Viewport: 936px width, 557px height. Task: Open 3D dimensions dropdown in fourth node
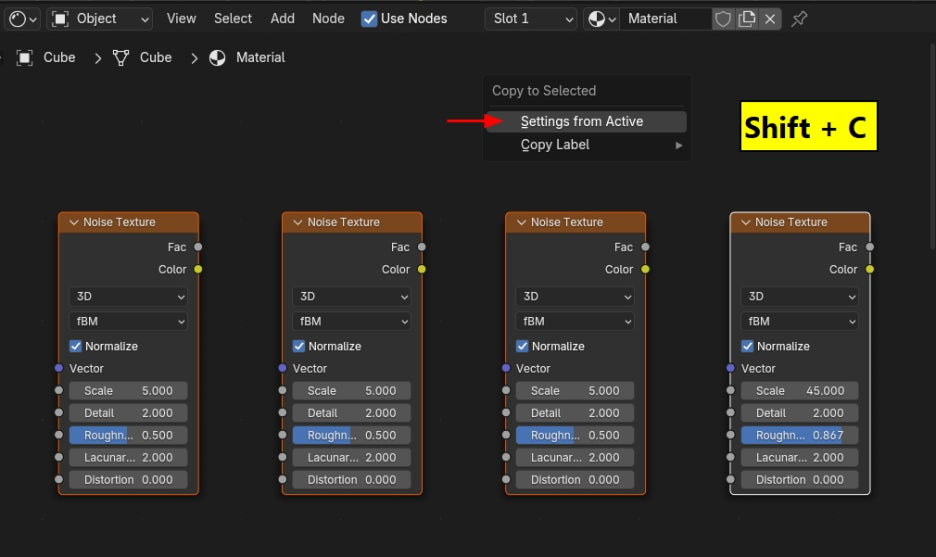coord(800,297)
